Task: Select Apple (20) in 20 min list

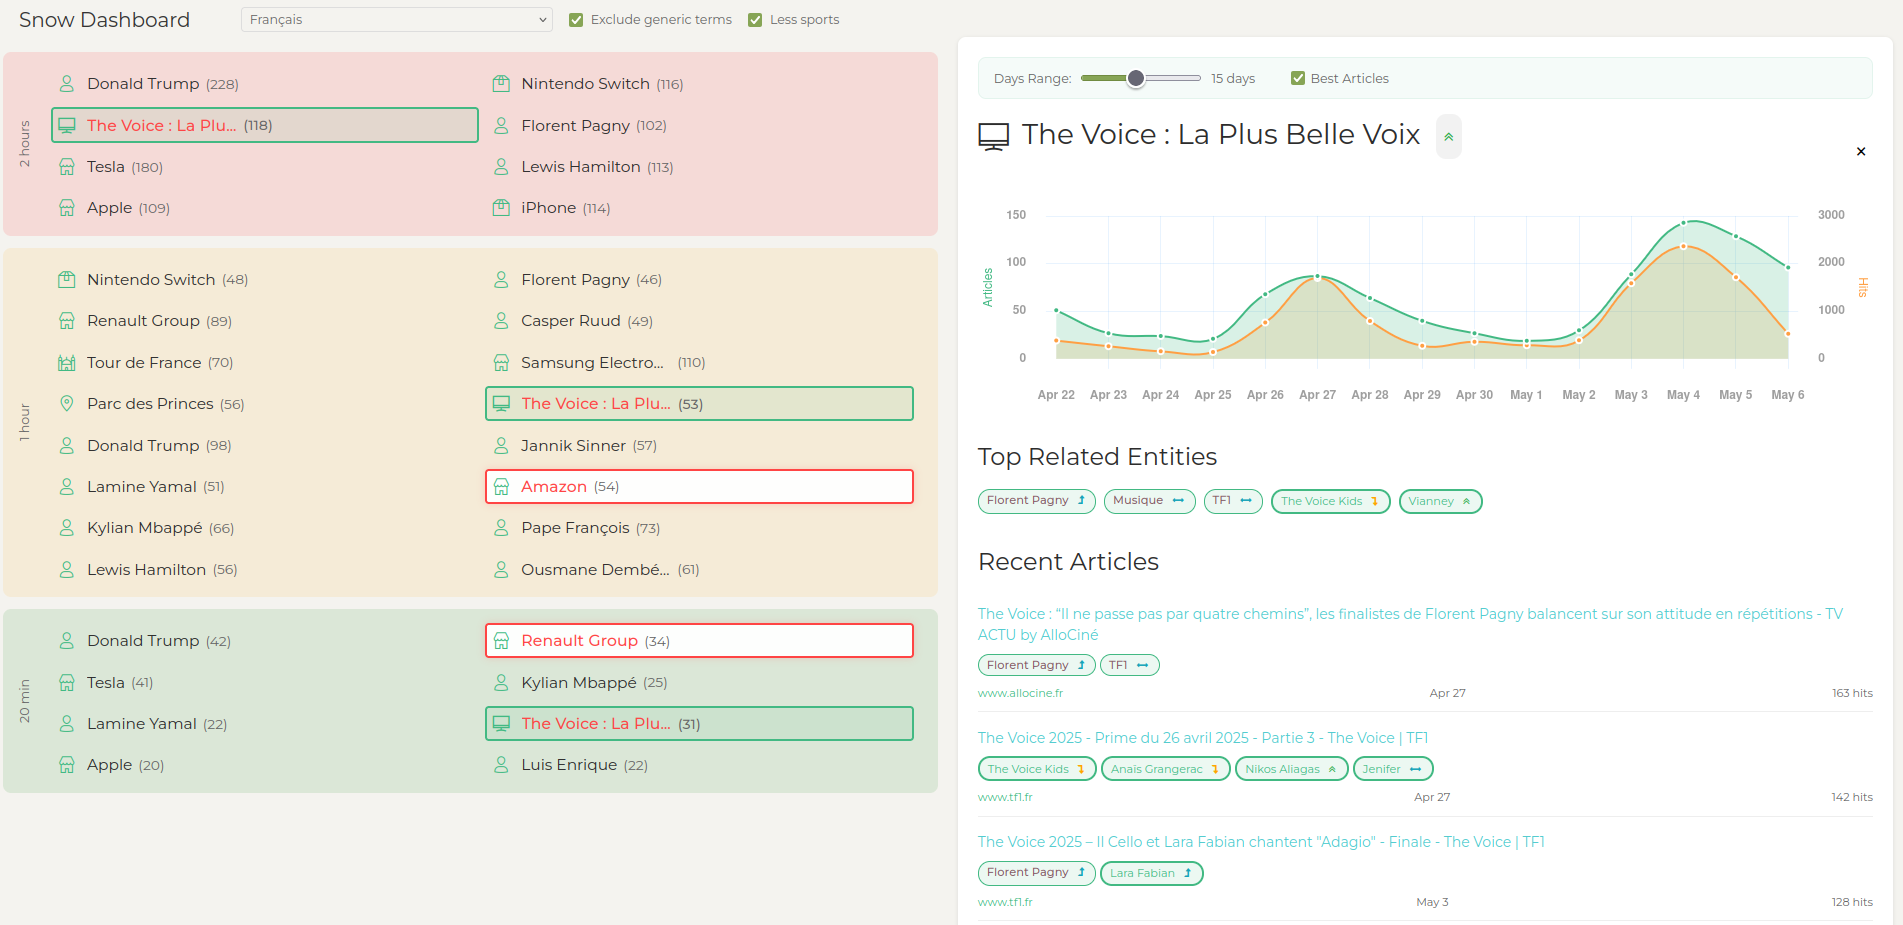Action: [265, 765]
